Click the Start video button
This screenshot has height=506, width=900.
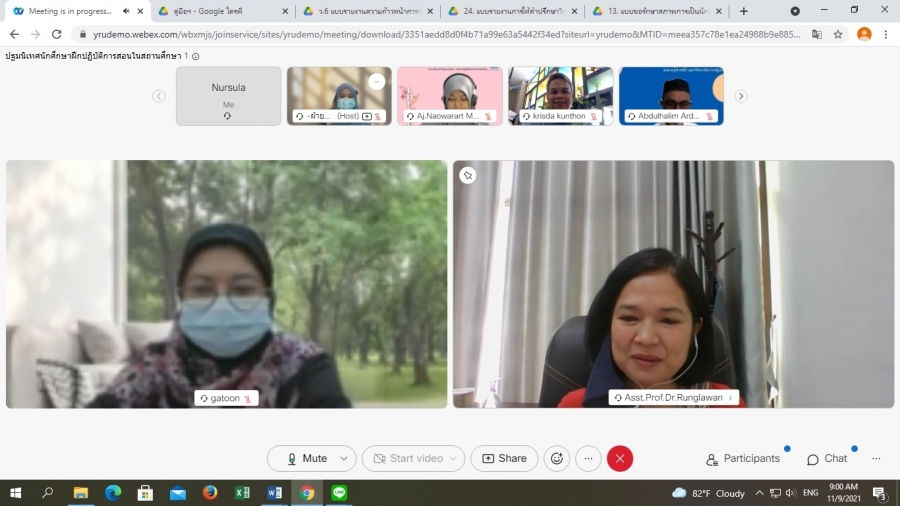(407, 458)
